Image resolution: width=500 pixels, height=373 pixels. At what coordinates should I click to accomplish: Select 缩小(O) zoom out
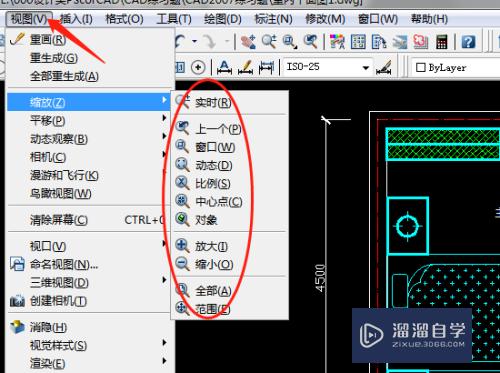[230, 265]
